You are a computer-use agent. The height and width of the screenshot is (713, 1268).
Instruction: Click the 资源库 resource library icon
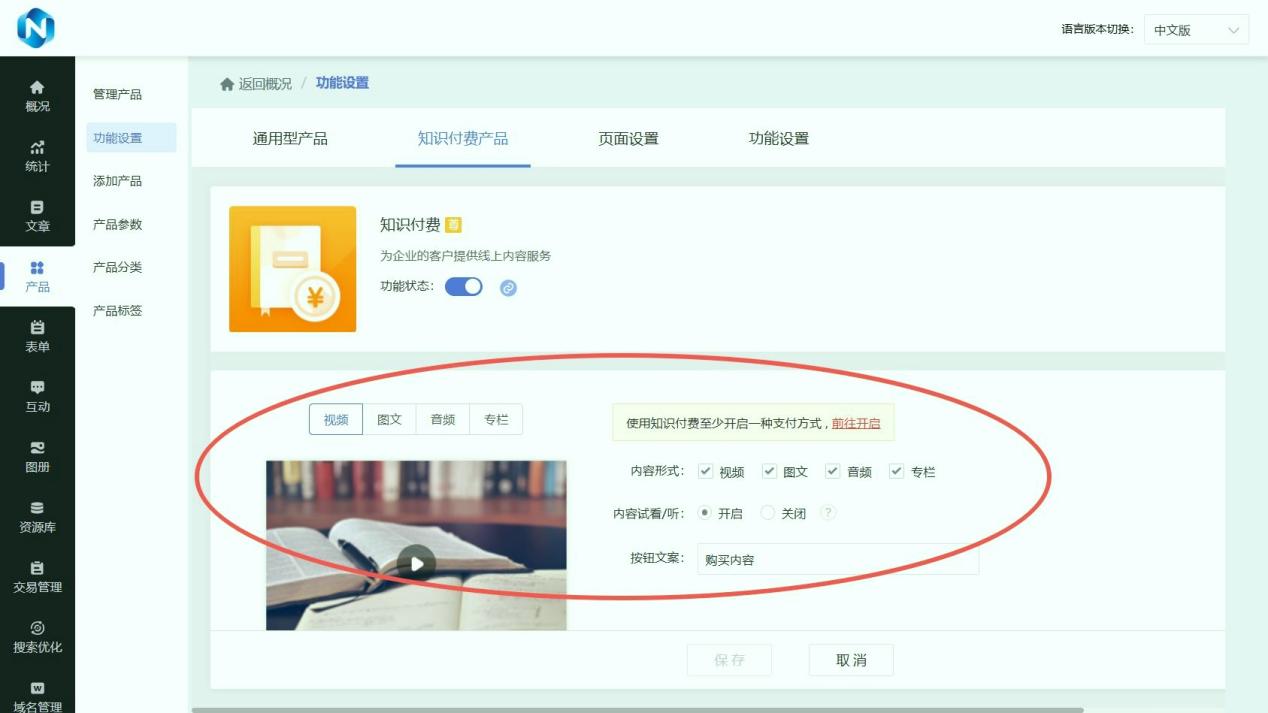click(37, 508)
